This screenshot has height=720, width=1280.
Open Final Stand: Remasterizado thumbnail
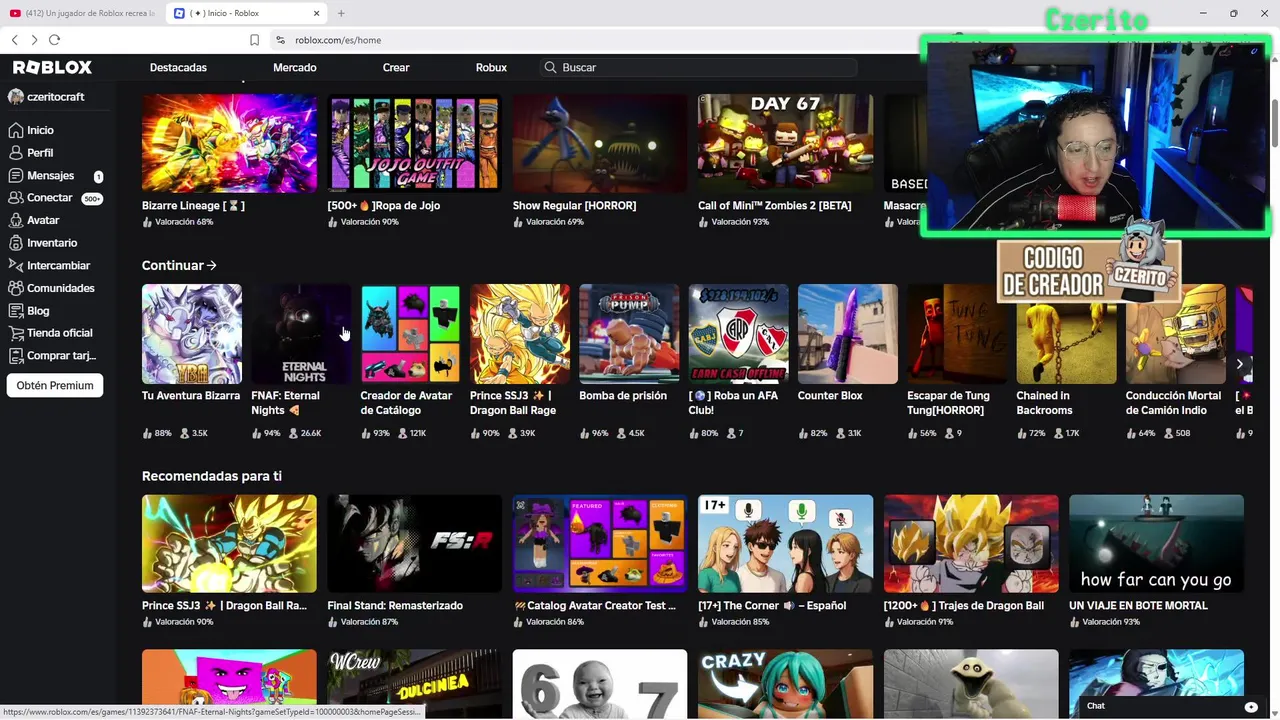pyautogui.click(x=414, y=544)
